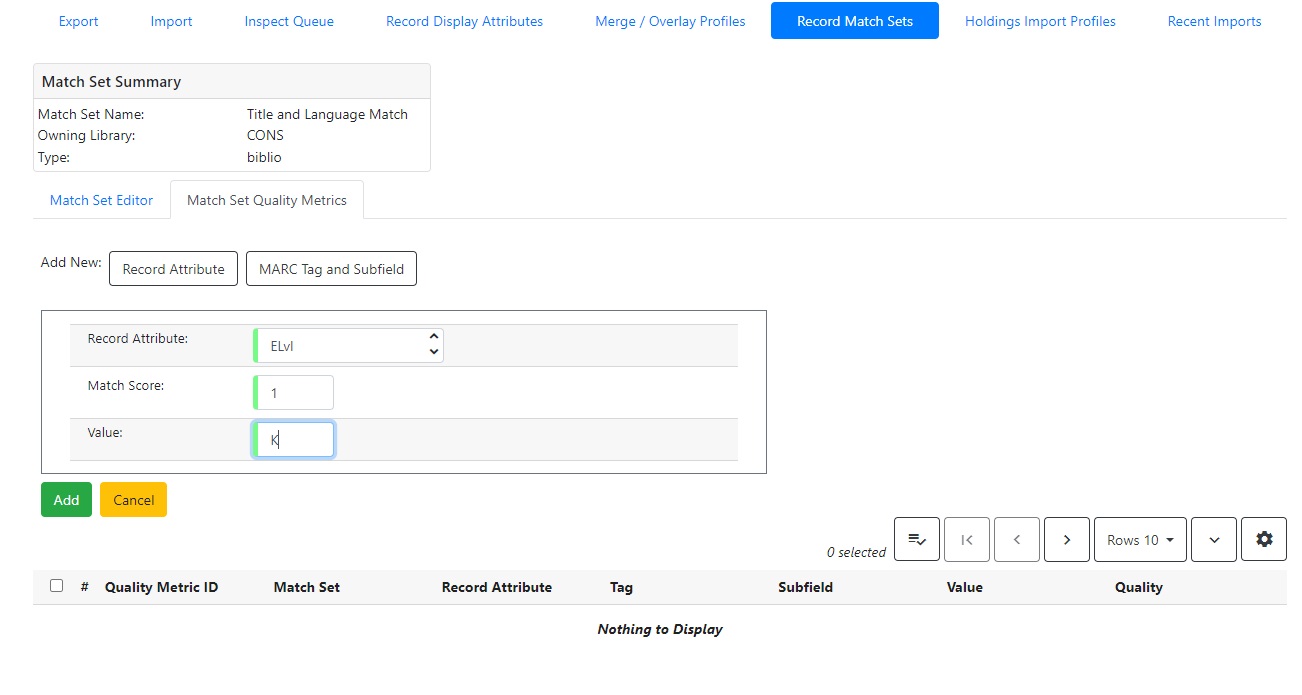Add new Record Attribute metric
The image size is (1302, 695).
[173, 269]
